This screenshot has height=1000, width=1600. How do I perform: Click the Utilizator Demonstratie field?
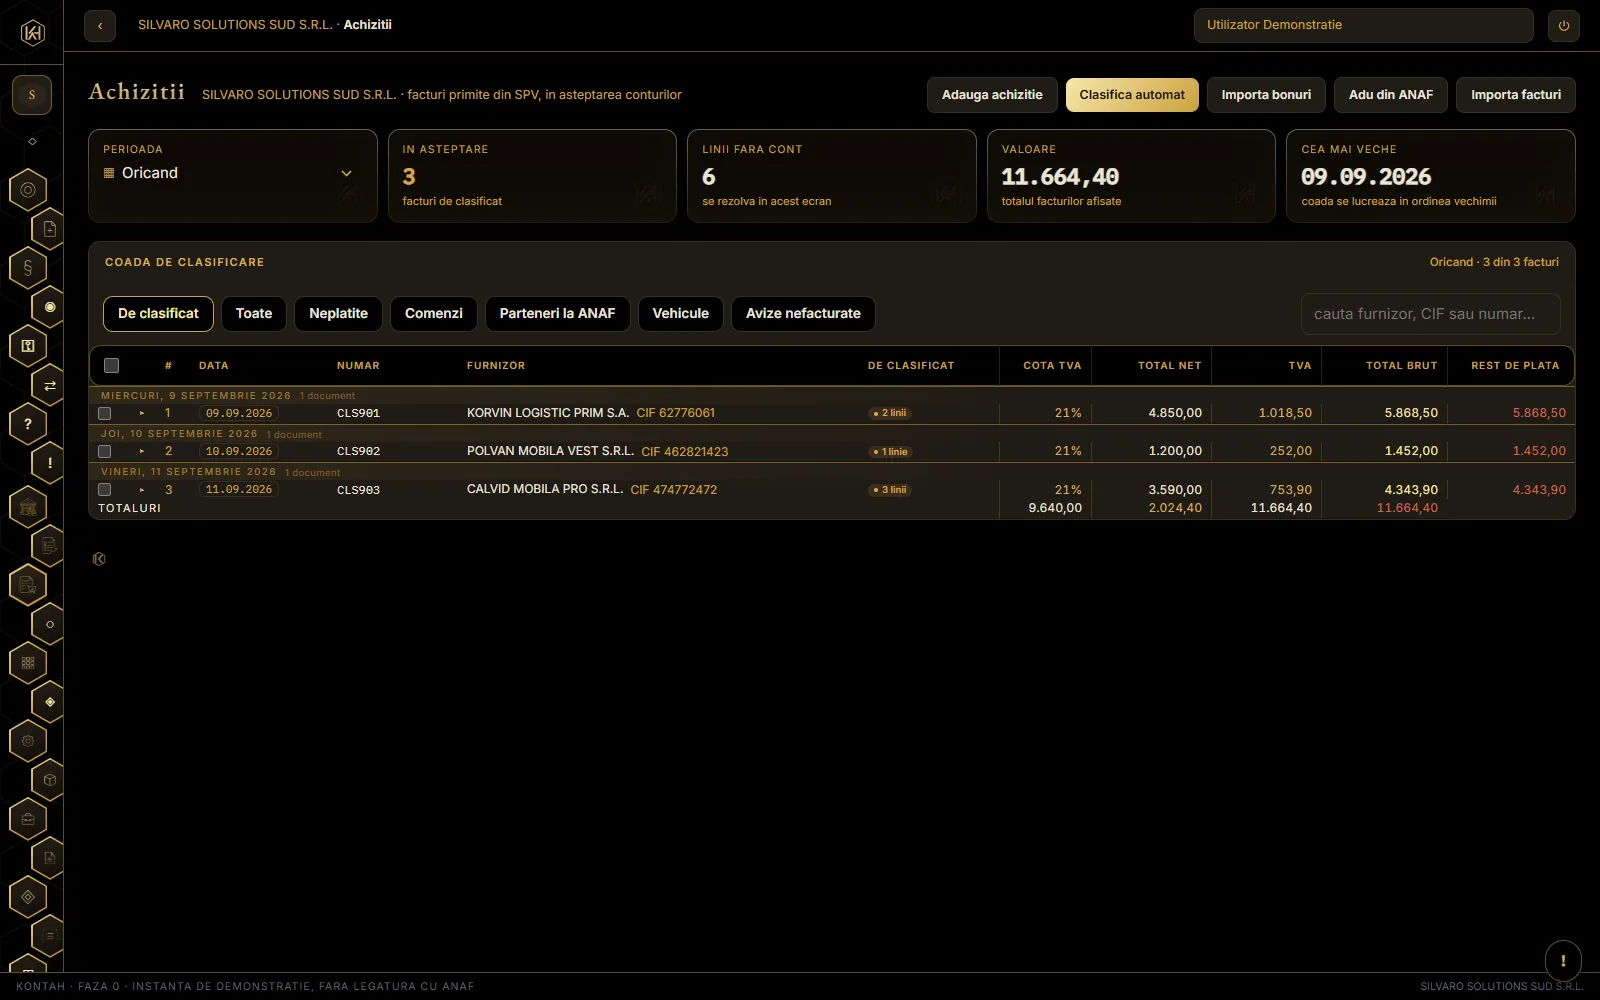tap(1363, 26)
